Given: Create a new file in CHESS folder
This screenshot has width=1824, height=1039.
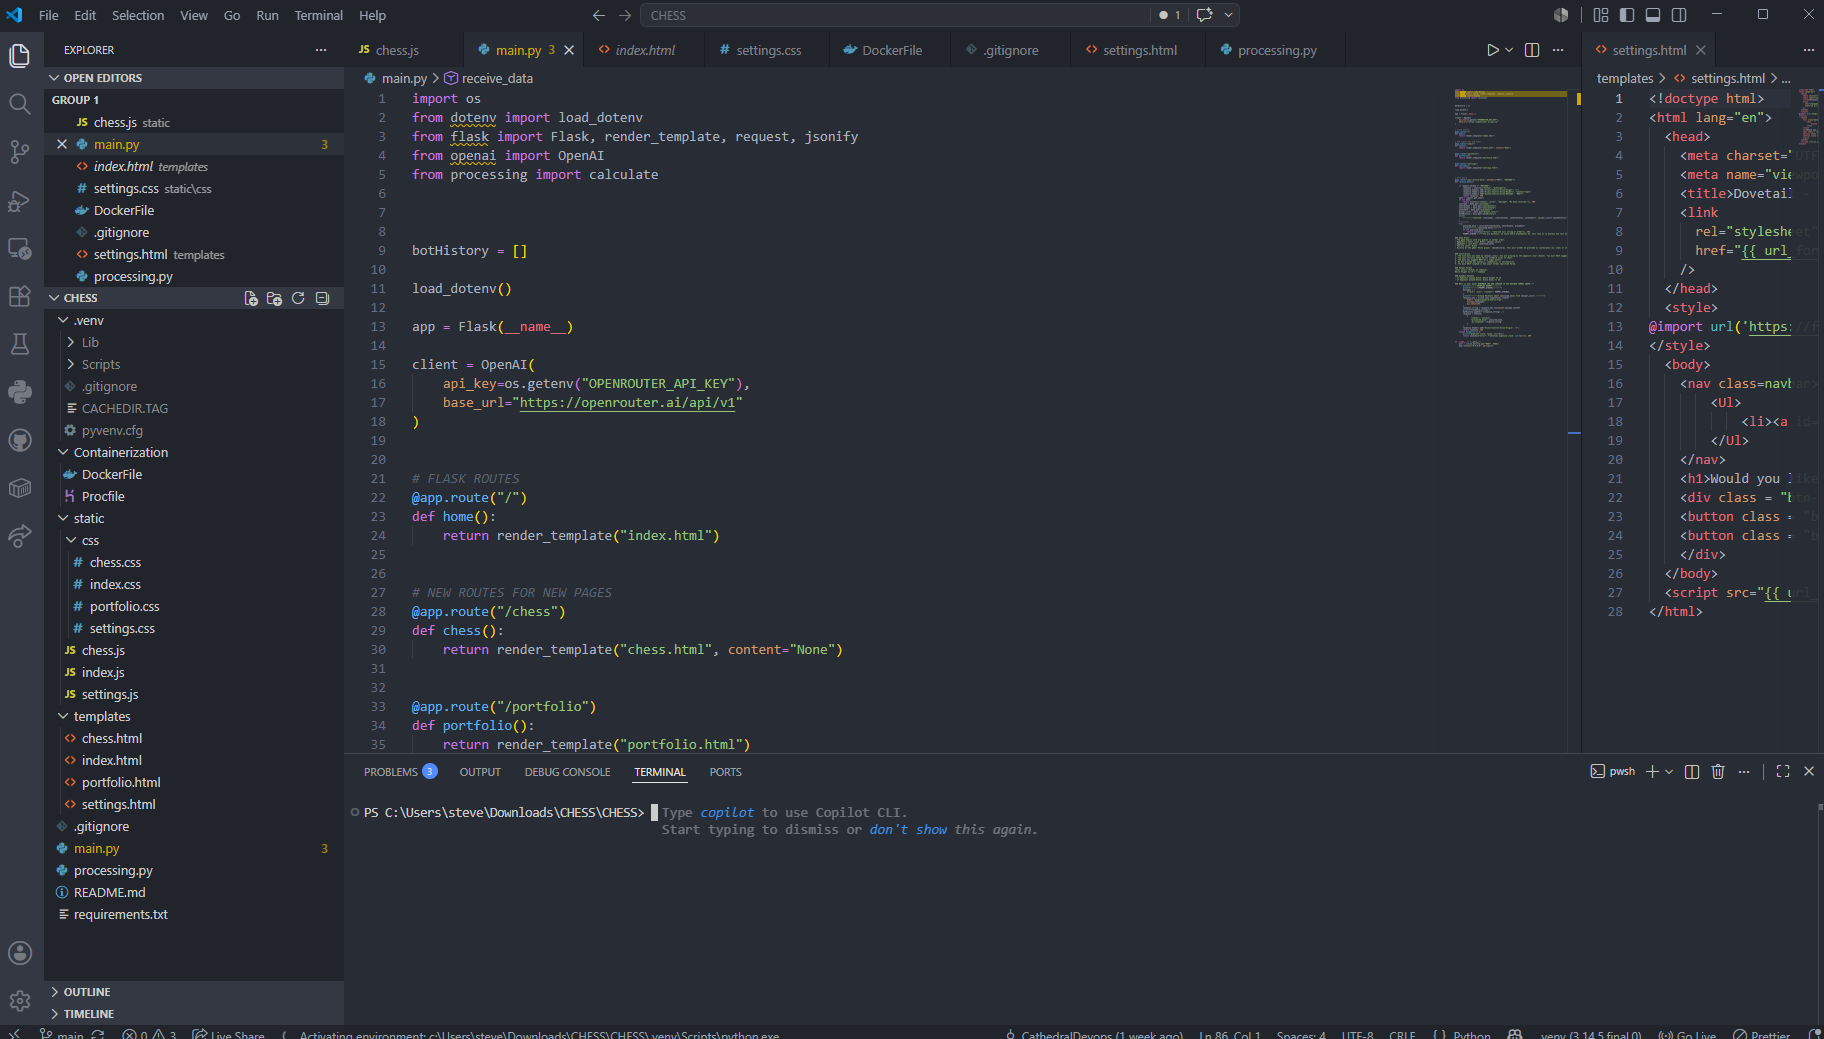Looking at the screenshot, I should [x=251, y=298].
